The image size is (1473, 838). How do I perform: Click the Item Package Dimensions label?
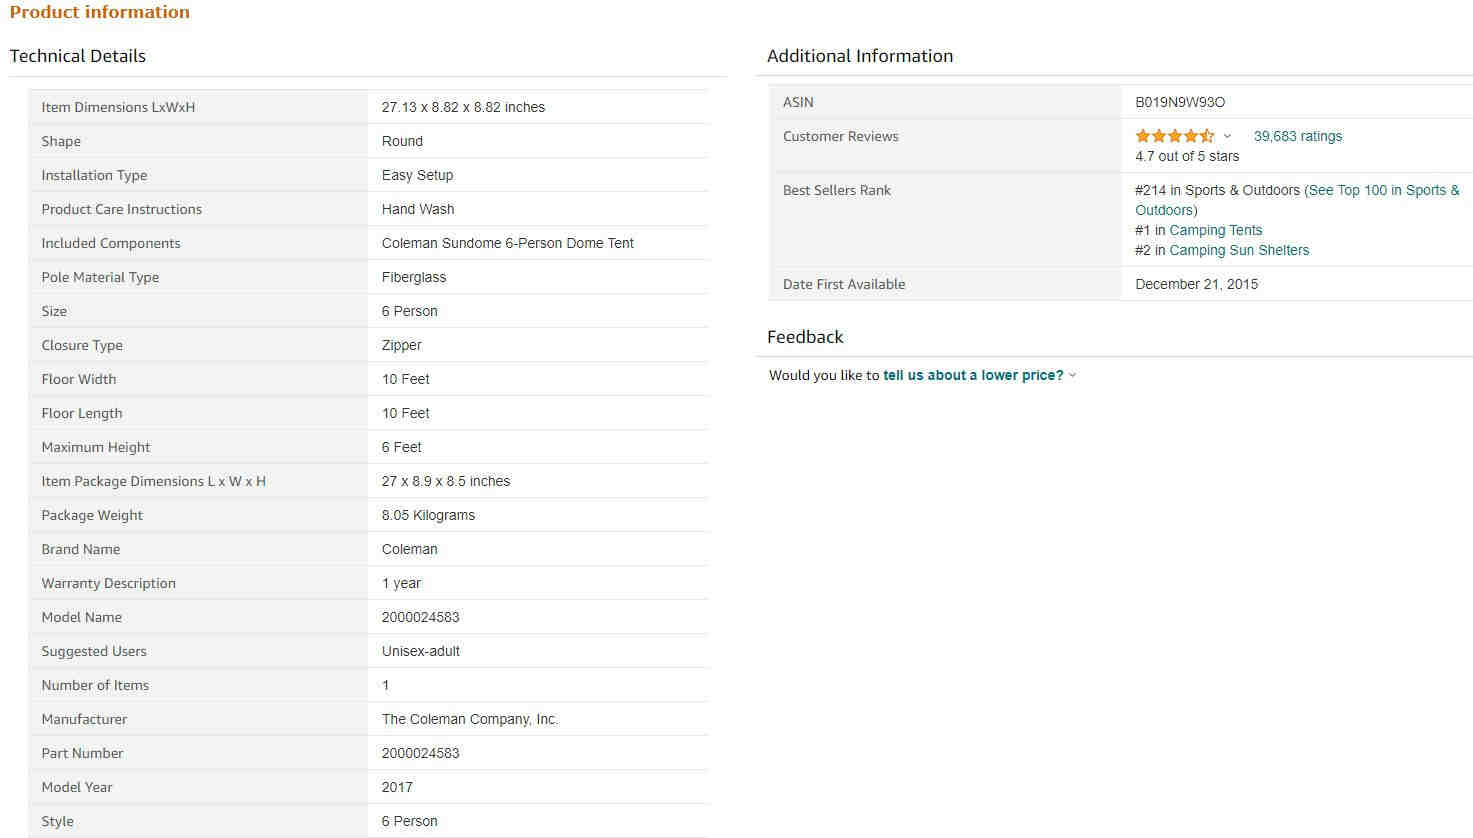pyautogui.click(x=153, y=481)
